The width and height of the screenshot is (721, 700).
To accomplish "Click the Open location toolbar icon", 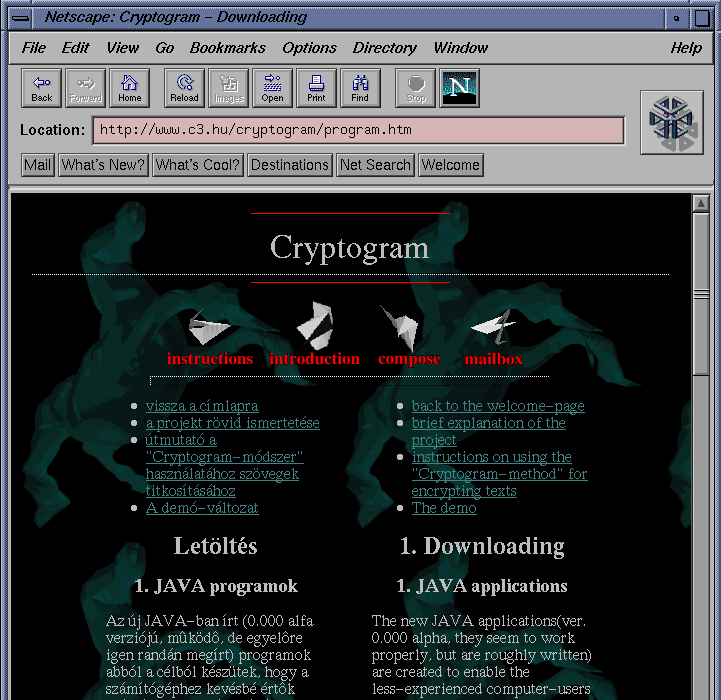I will pyautogui.click(x=272, y=88).
